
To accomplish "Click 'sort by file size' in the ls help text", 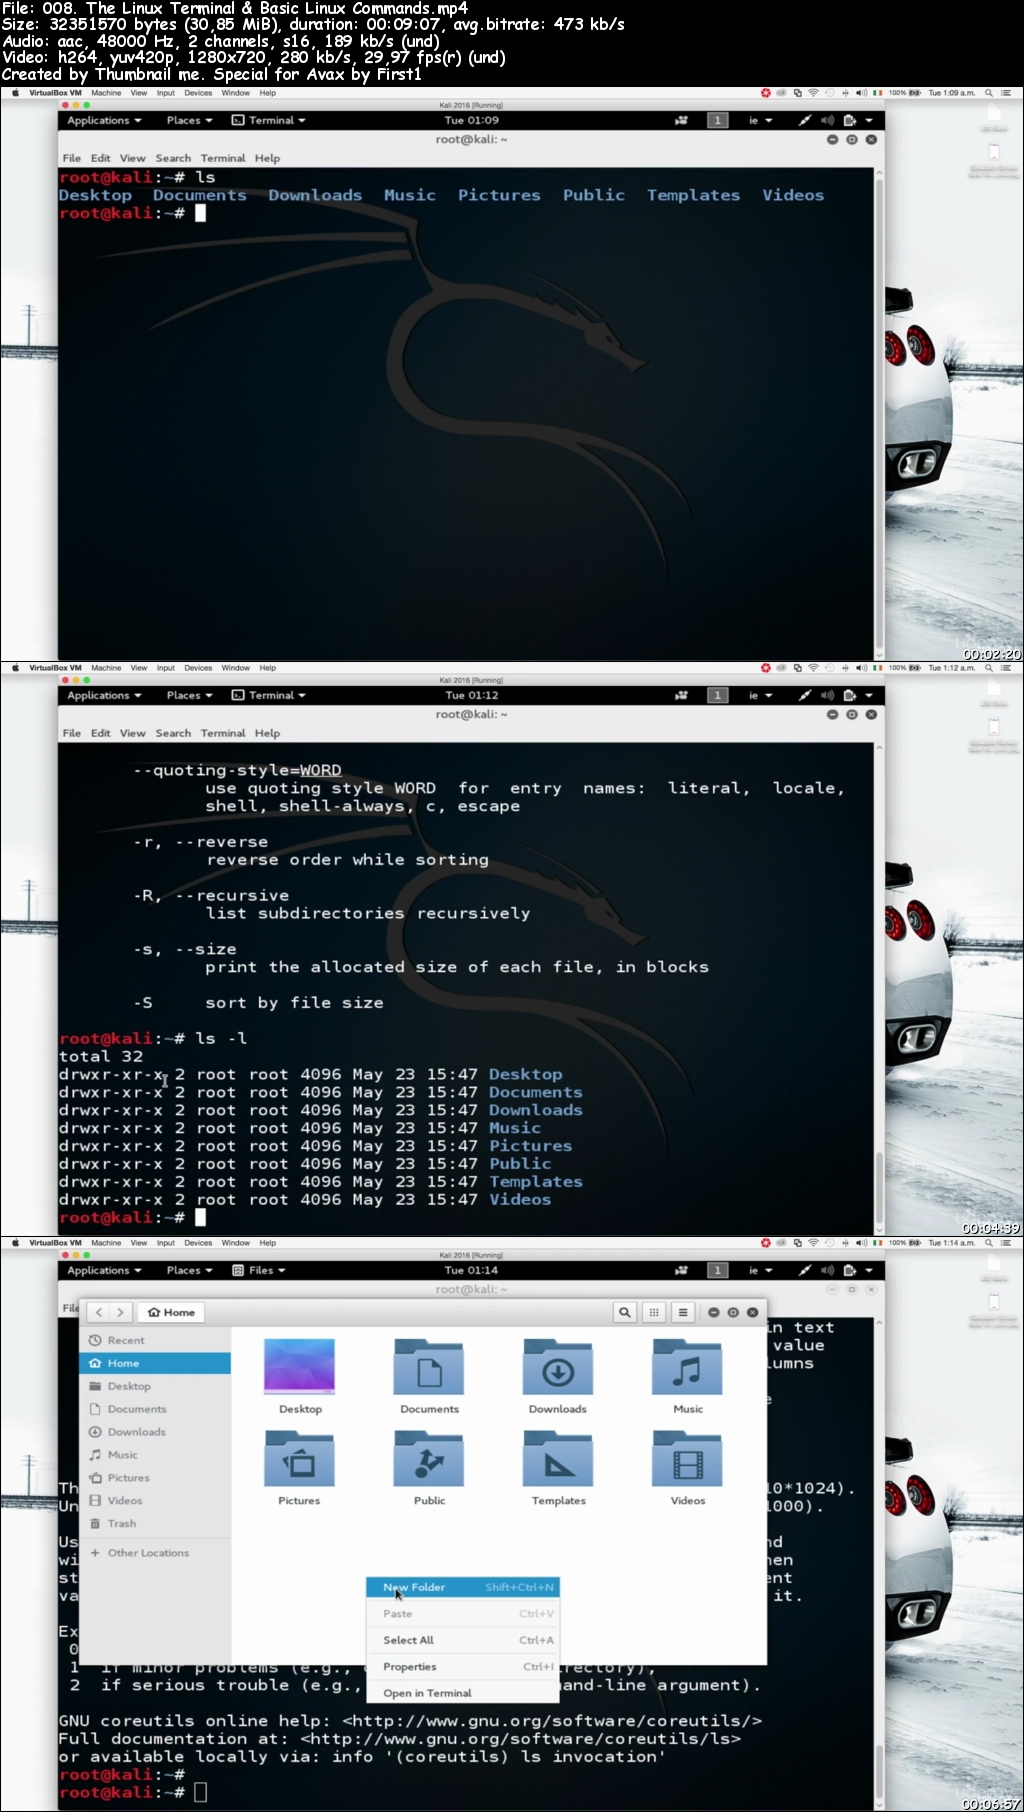I will click(294, 1003).
